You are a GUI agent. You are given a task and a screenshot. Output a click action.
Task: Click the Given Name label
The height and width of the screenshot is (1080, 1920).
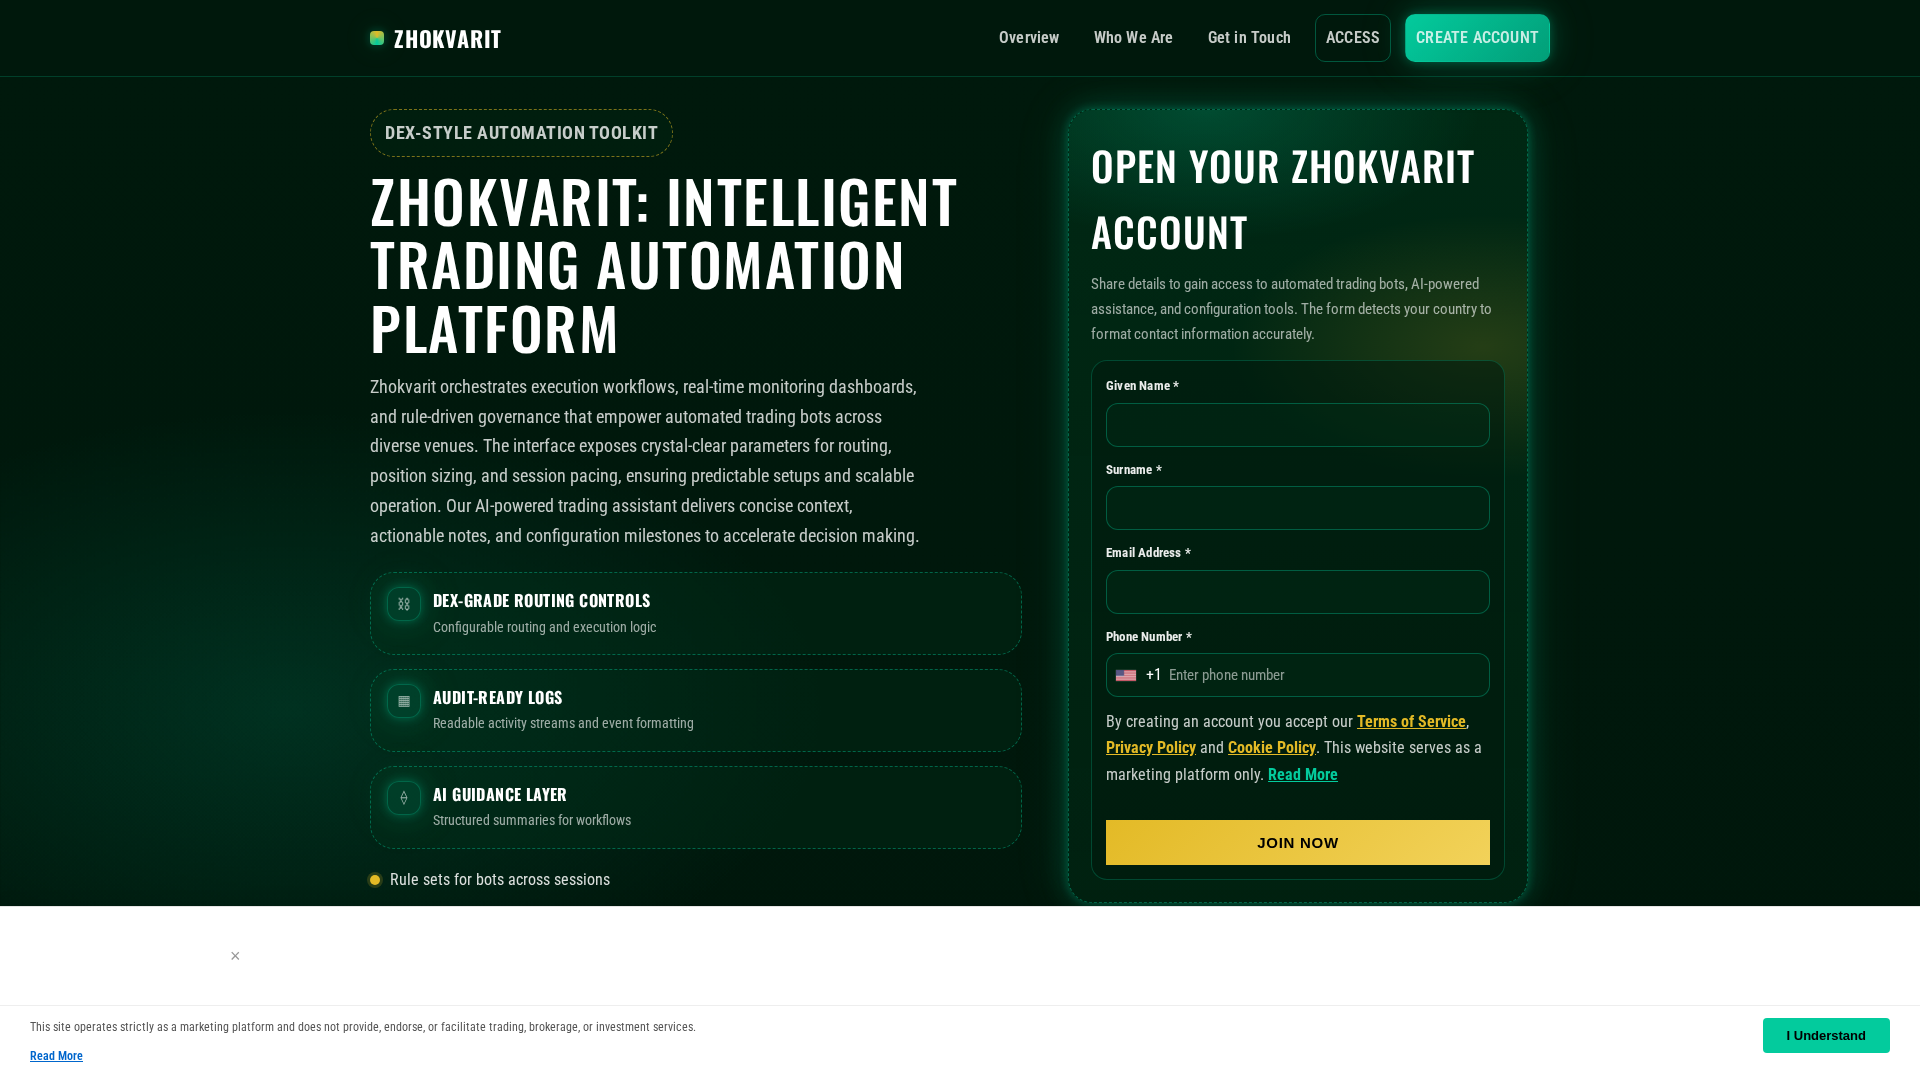click(1142, 386)
